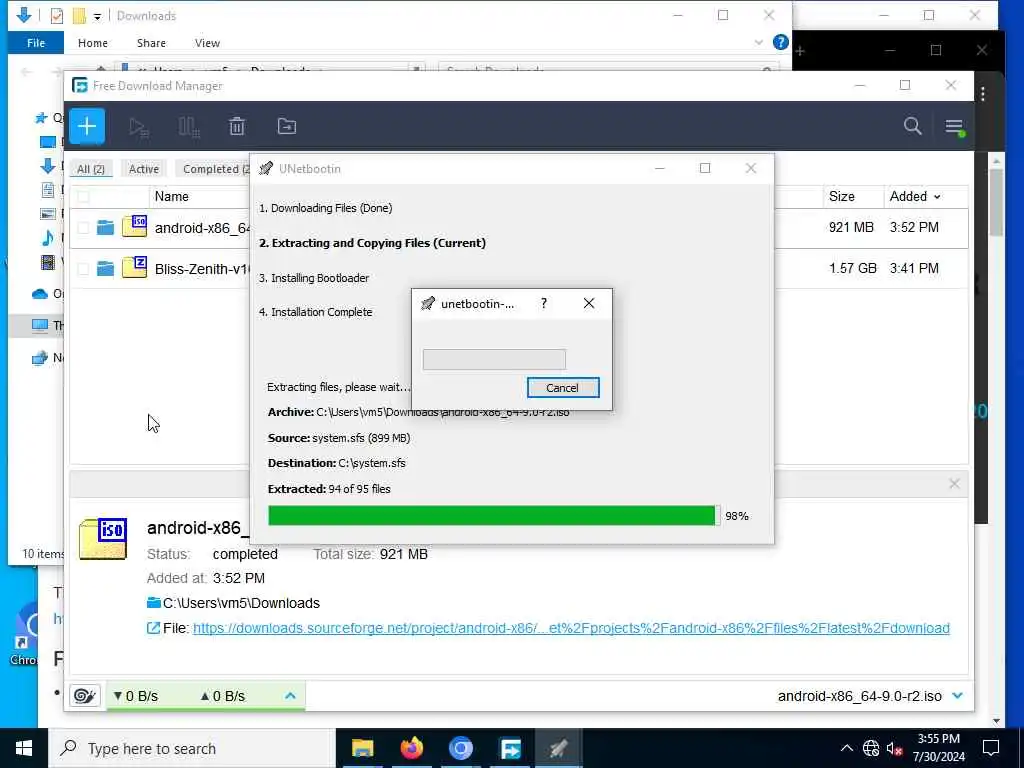
Task: Check the Bliss-Zenith download checkbox
Action: point(84,268)
